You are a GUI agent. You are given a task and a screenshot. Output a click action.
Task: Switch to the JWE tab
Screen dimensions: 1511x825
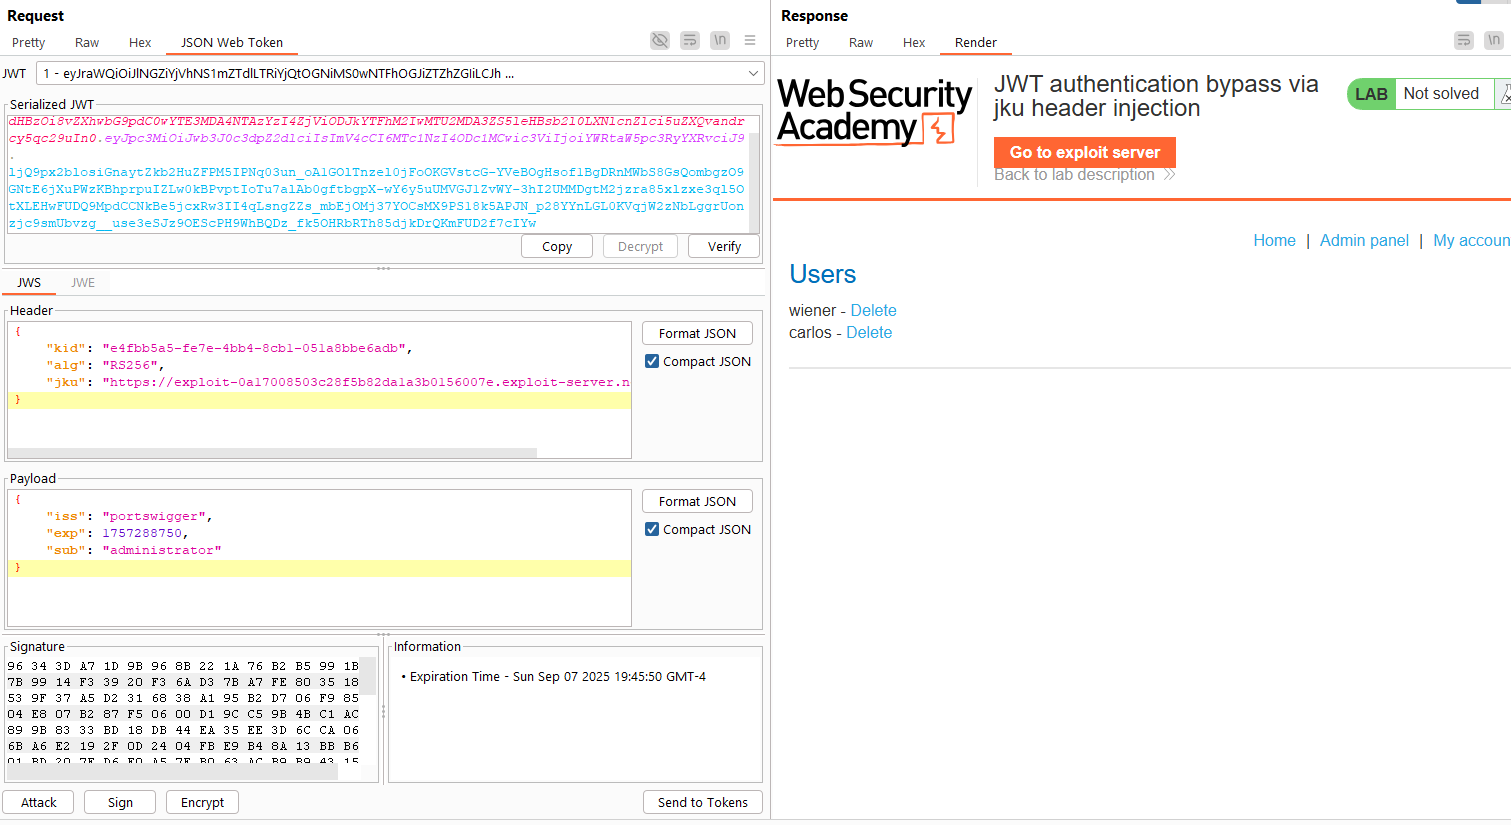pos(83,283)
